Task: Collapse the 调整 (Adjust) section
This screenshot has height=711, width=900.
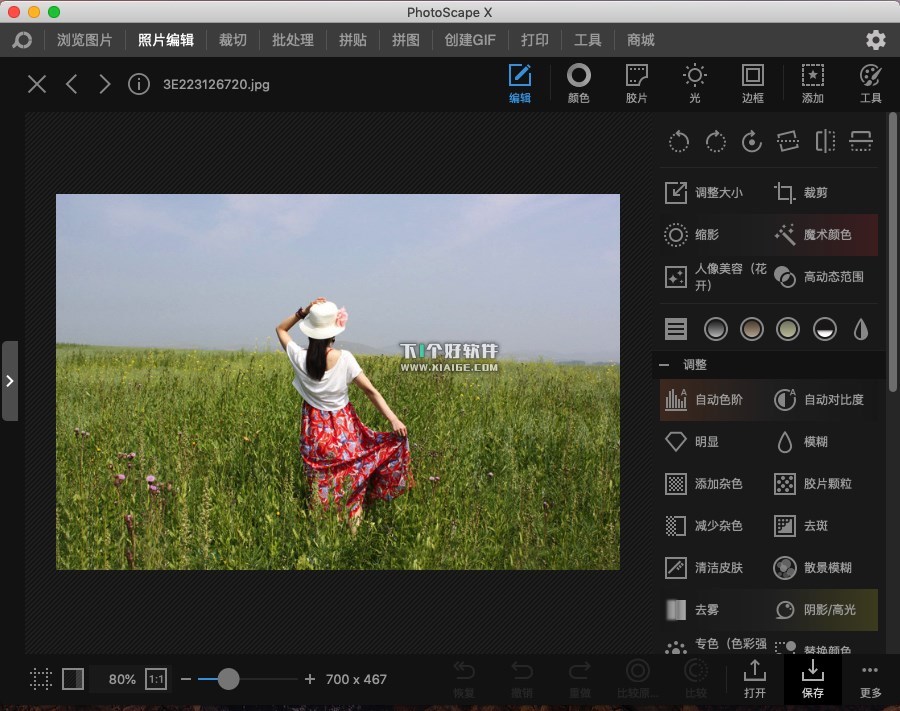Action: (x=663, y=365)
